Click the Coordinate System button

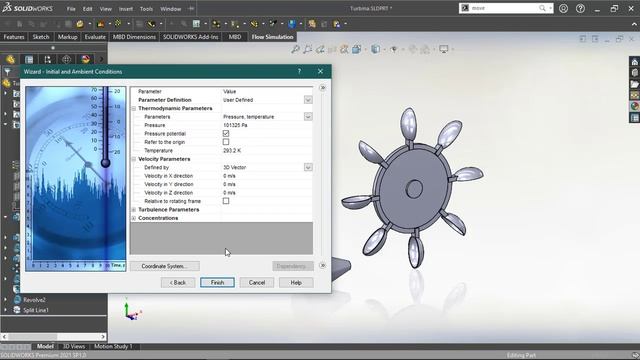pos(165,266)
